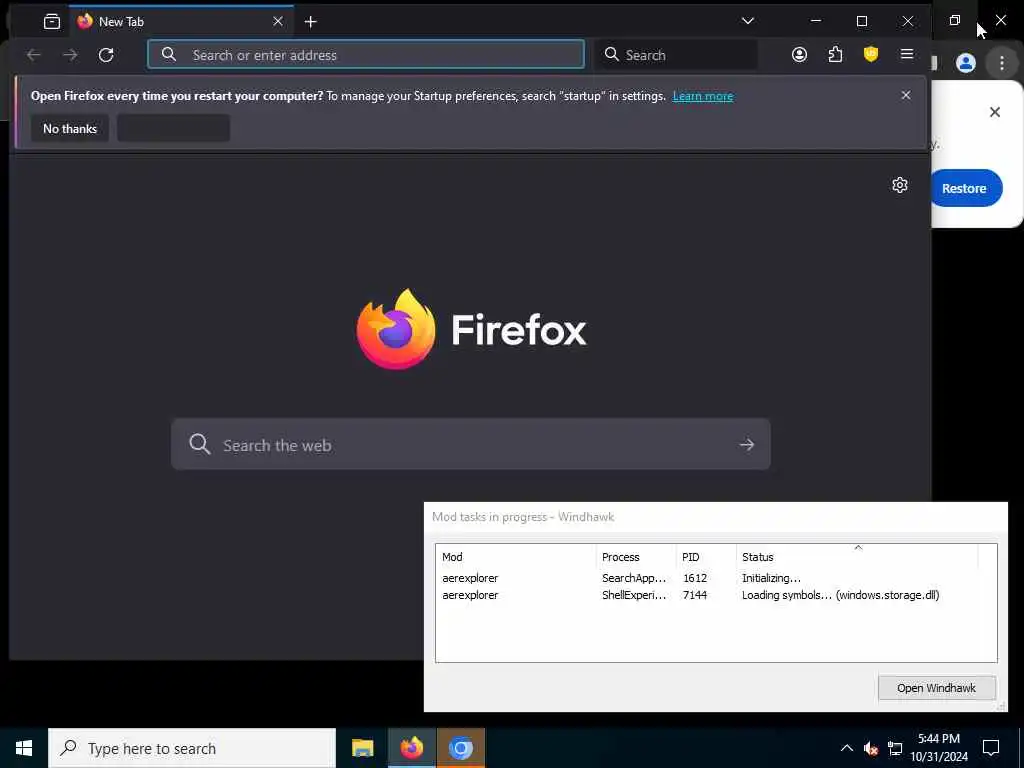Close the Chrome restore pages popup
The width and height of the screenshot is (1024, 768).
point(995,112)
